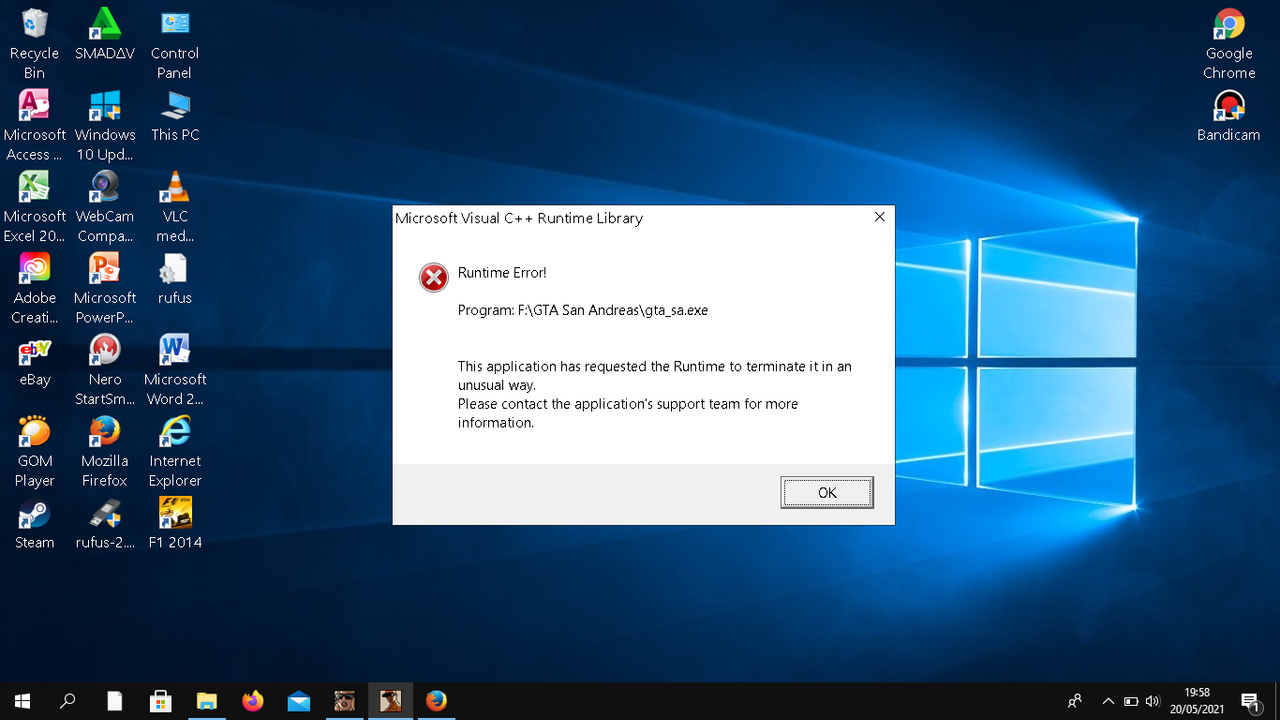Open File Explorer from the taskbar
The height and width of the screenshot is (720, 1280).
(207, 701)
